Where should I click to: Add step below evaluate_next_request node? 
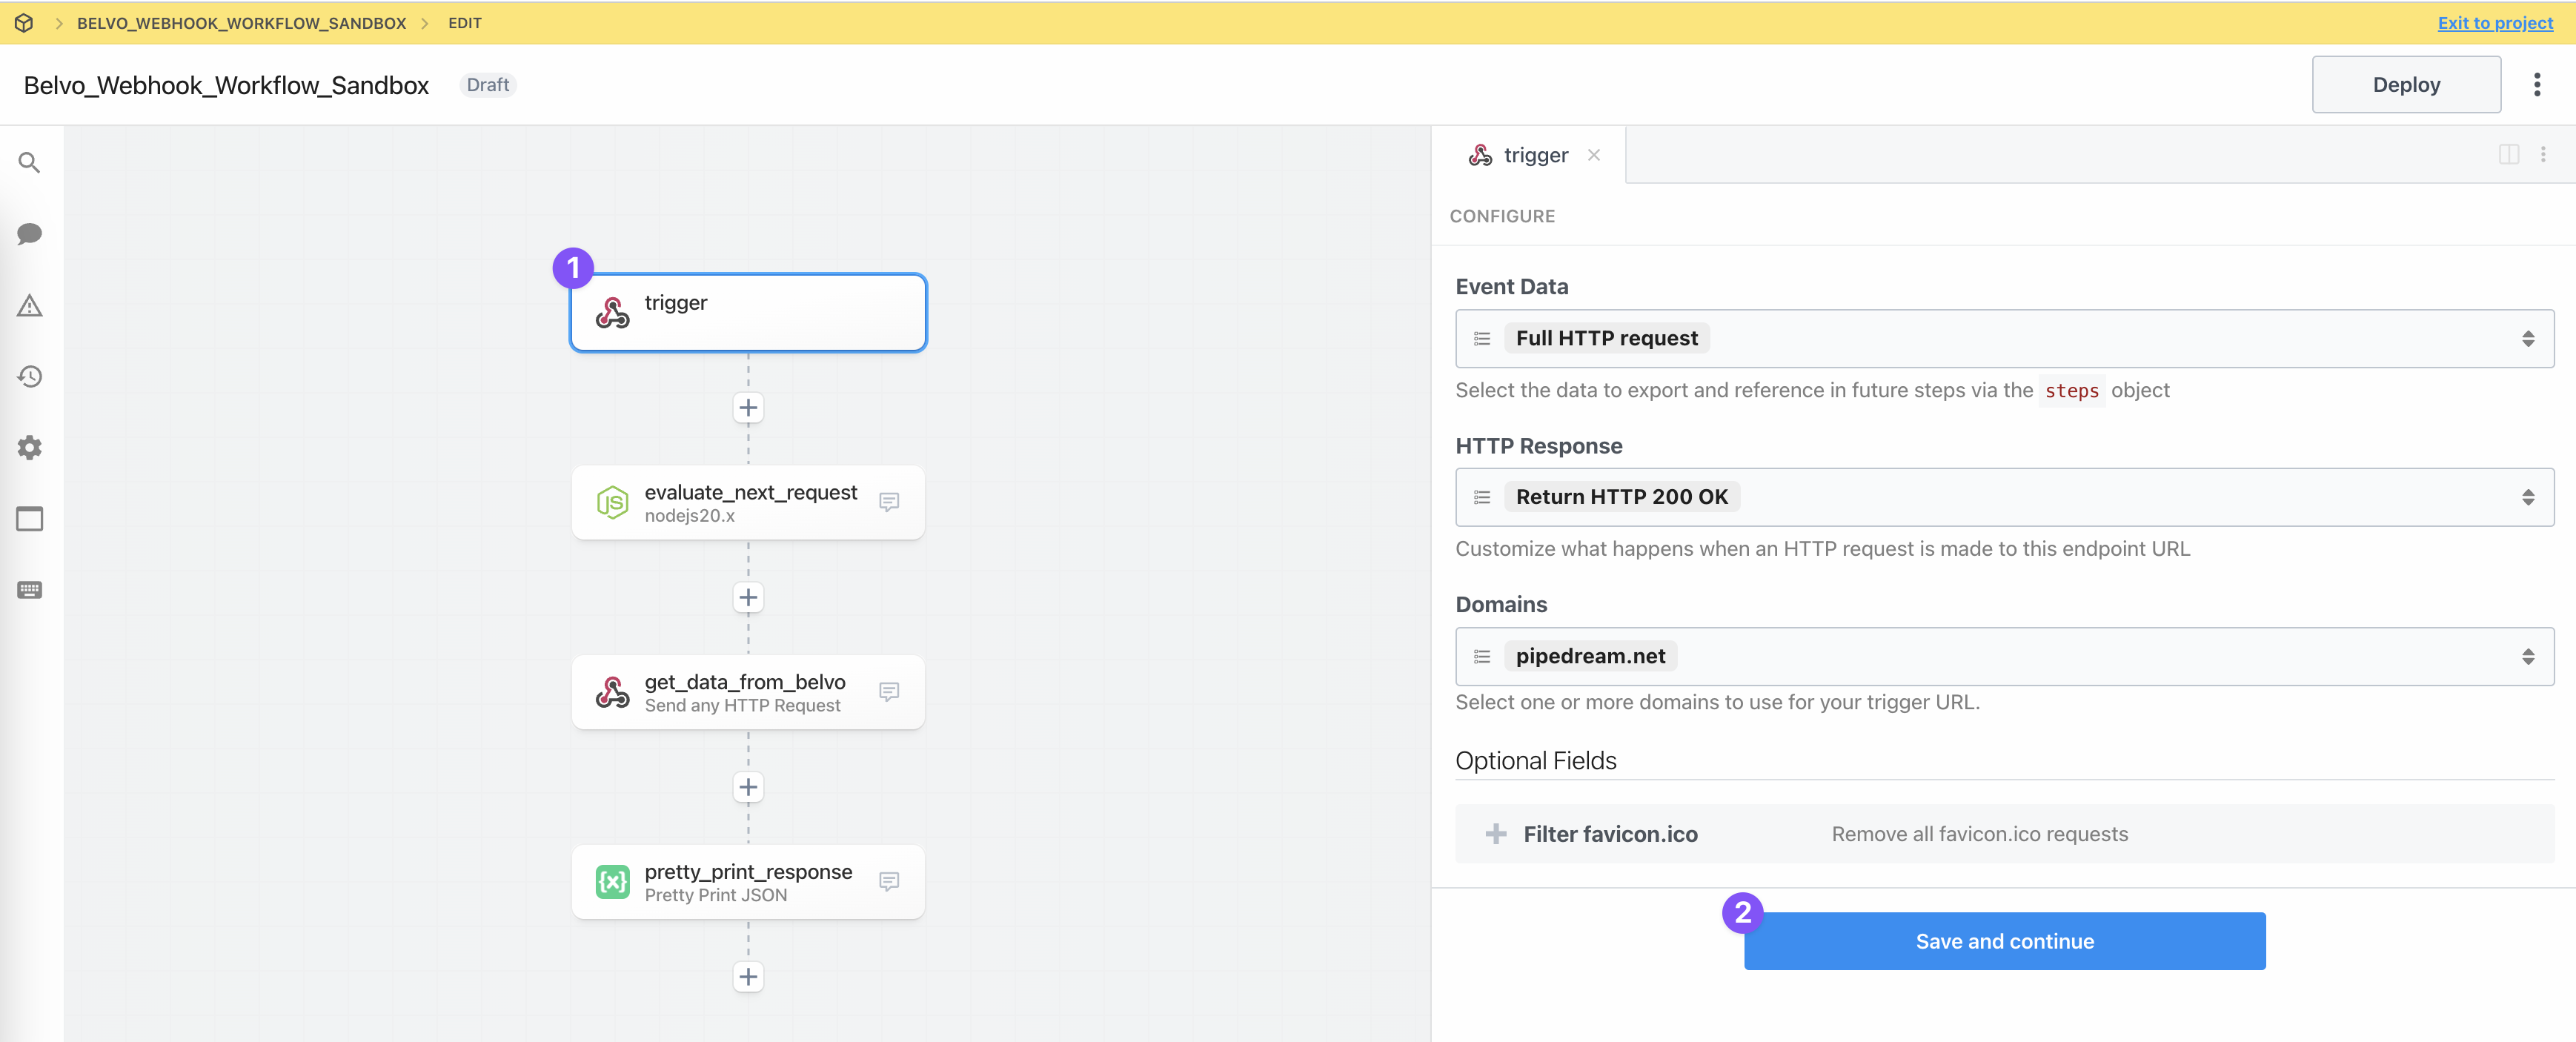(748, 598)
